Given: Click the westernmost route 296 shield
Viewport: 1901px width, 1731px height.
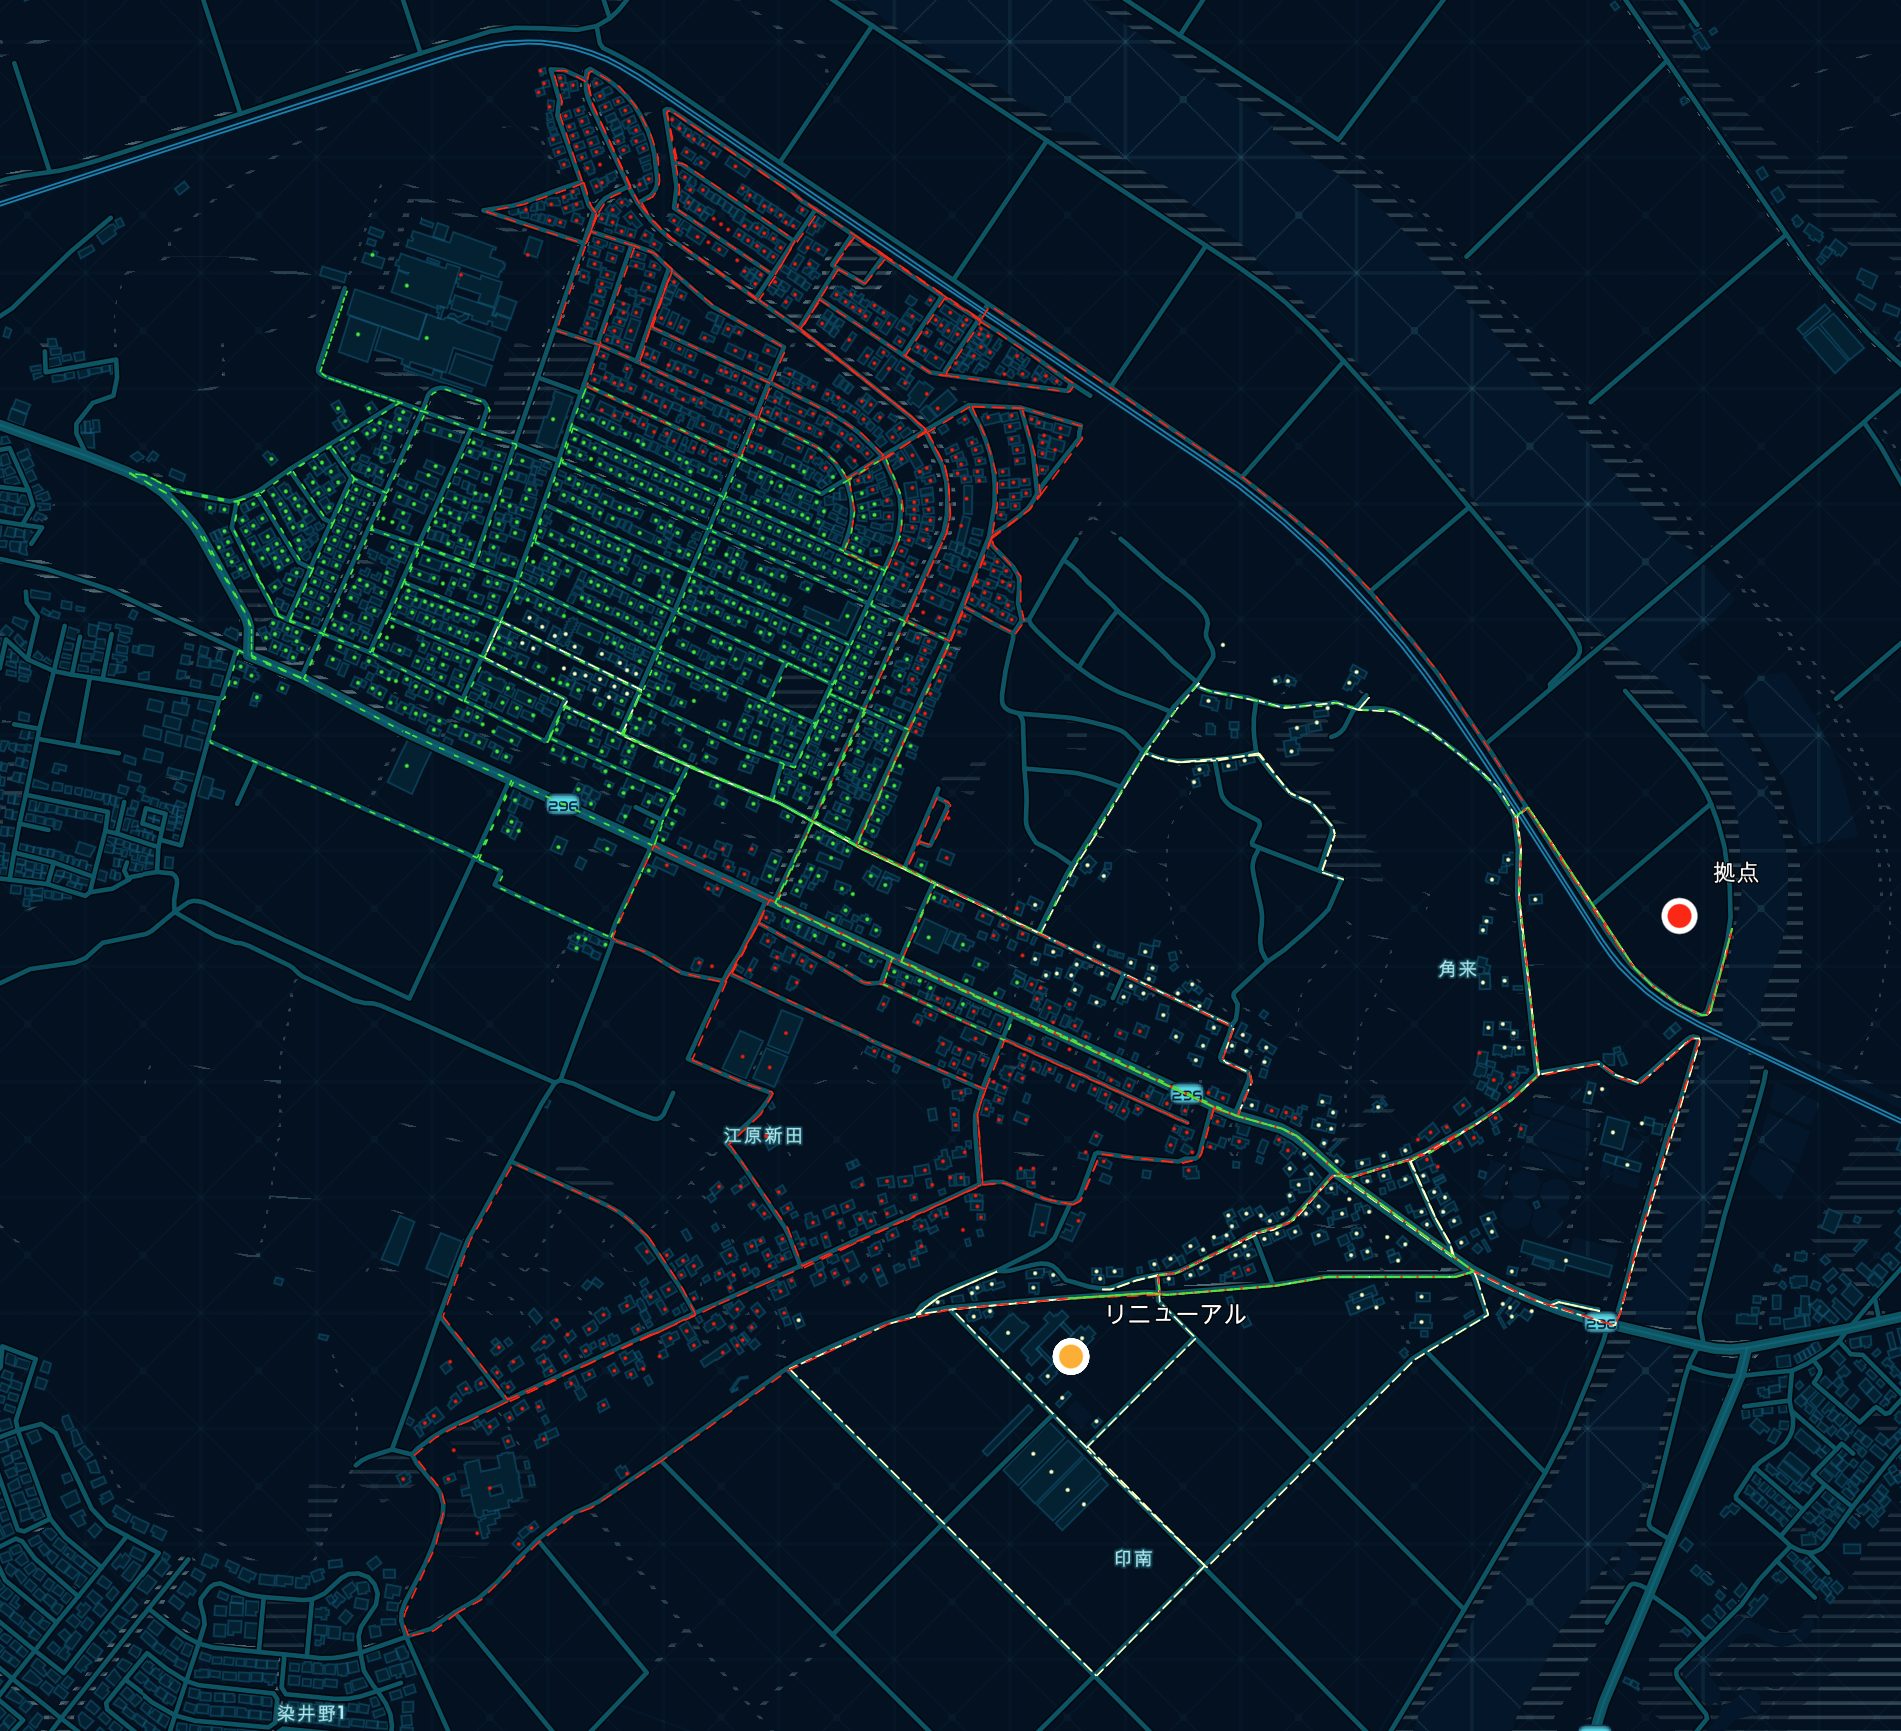Looking at the screenshot, I should 562,805.
